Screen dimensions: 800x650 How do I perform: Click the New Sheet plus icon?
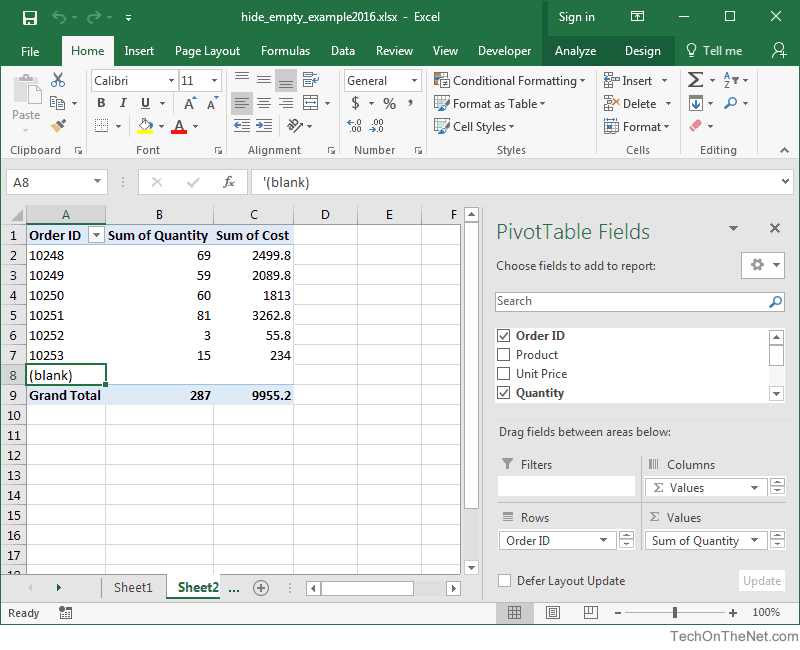[x=261, y=588]
